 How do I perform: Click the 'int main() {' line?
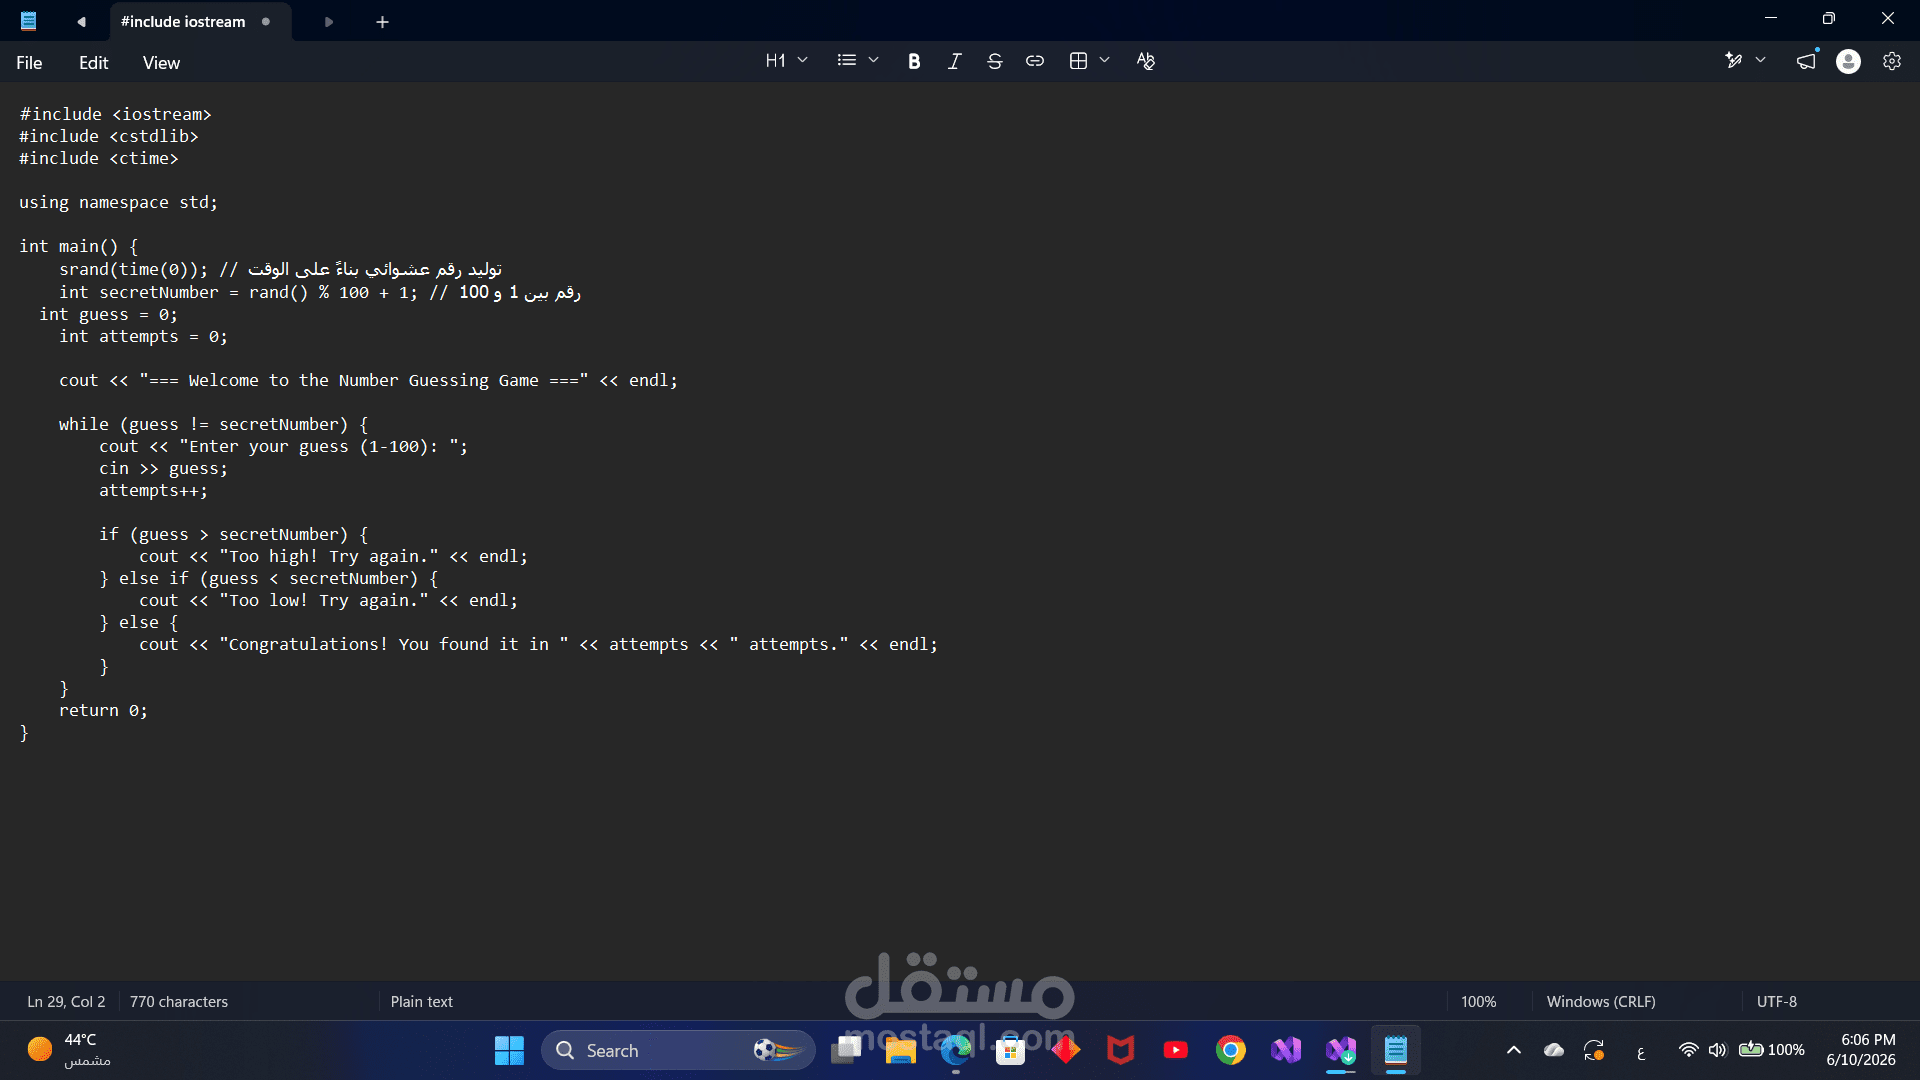click(x=79, y=247)
